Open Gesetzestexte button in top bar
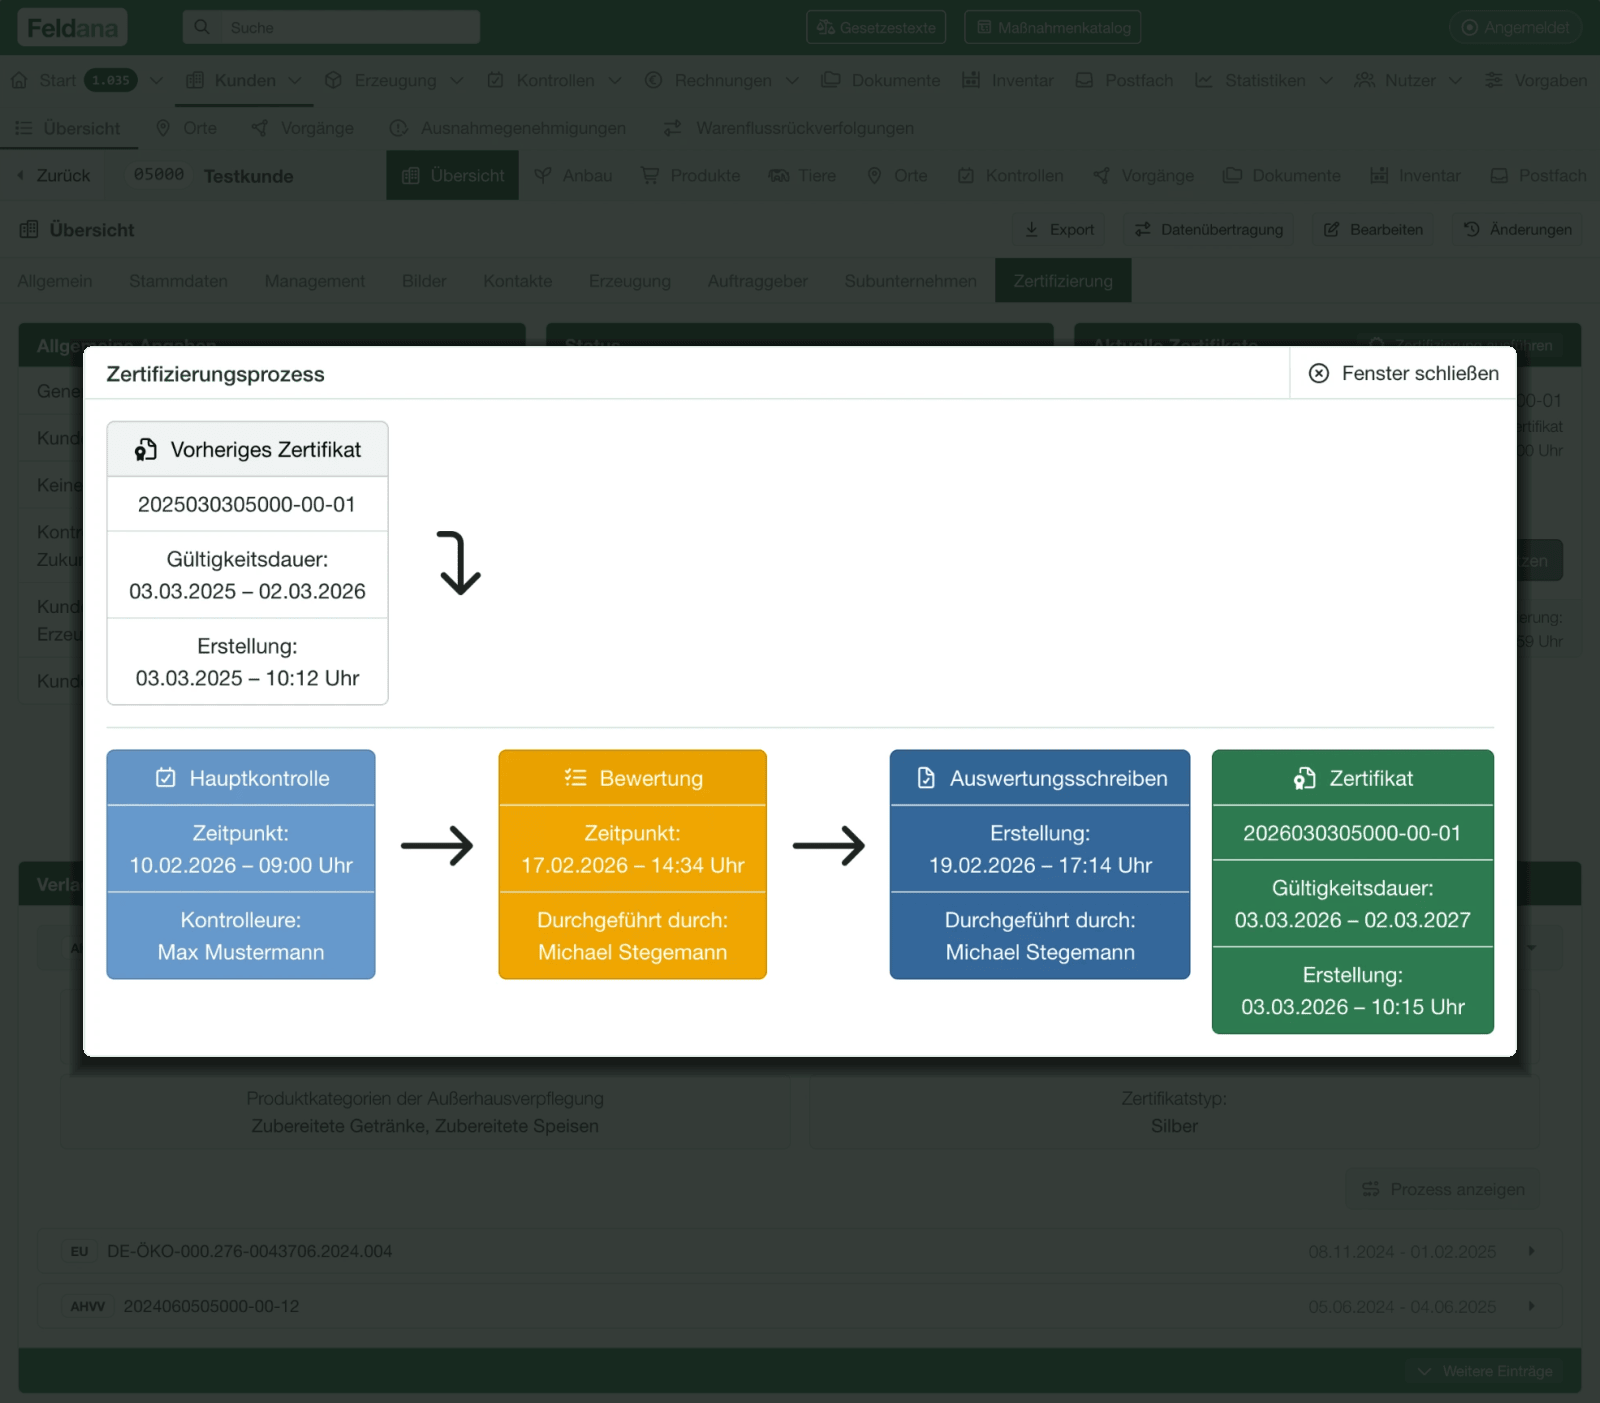1600x1403 pixels. click(x=876, y=27)
